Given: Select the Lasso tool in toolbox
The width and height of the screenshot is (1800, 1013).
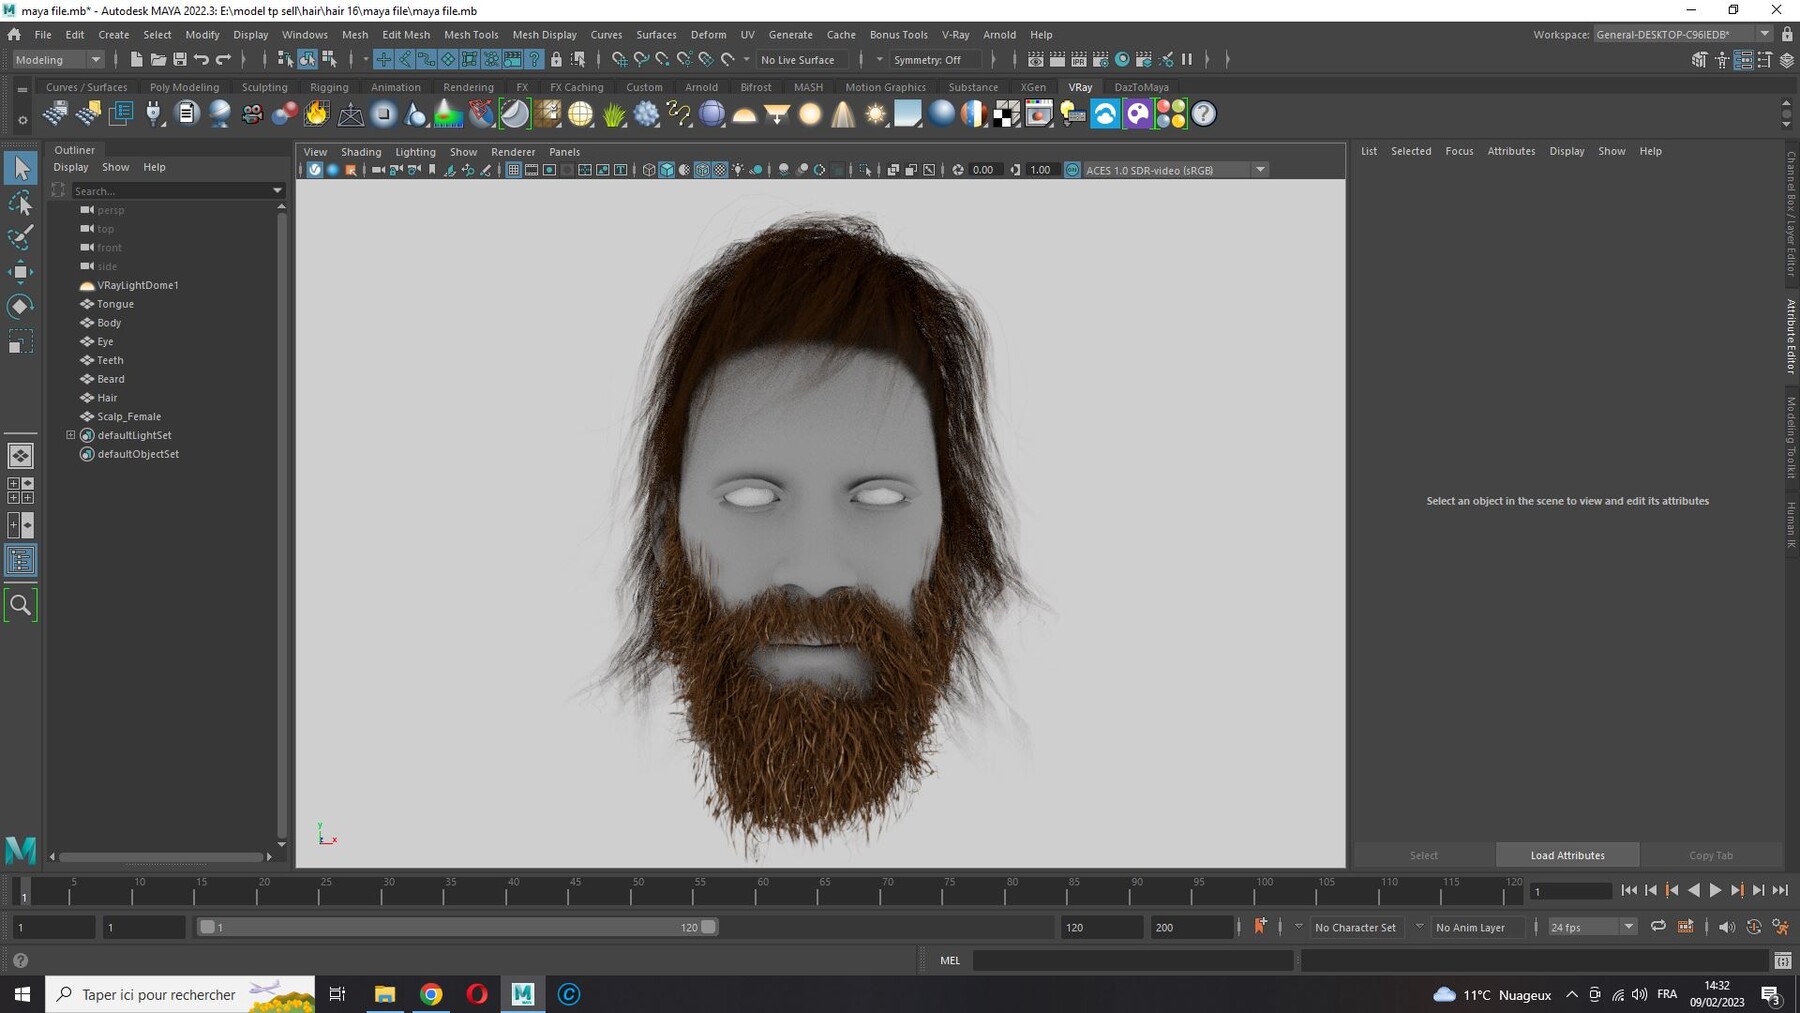Looking at the screenshot, I should 20,203.
